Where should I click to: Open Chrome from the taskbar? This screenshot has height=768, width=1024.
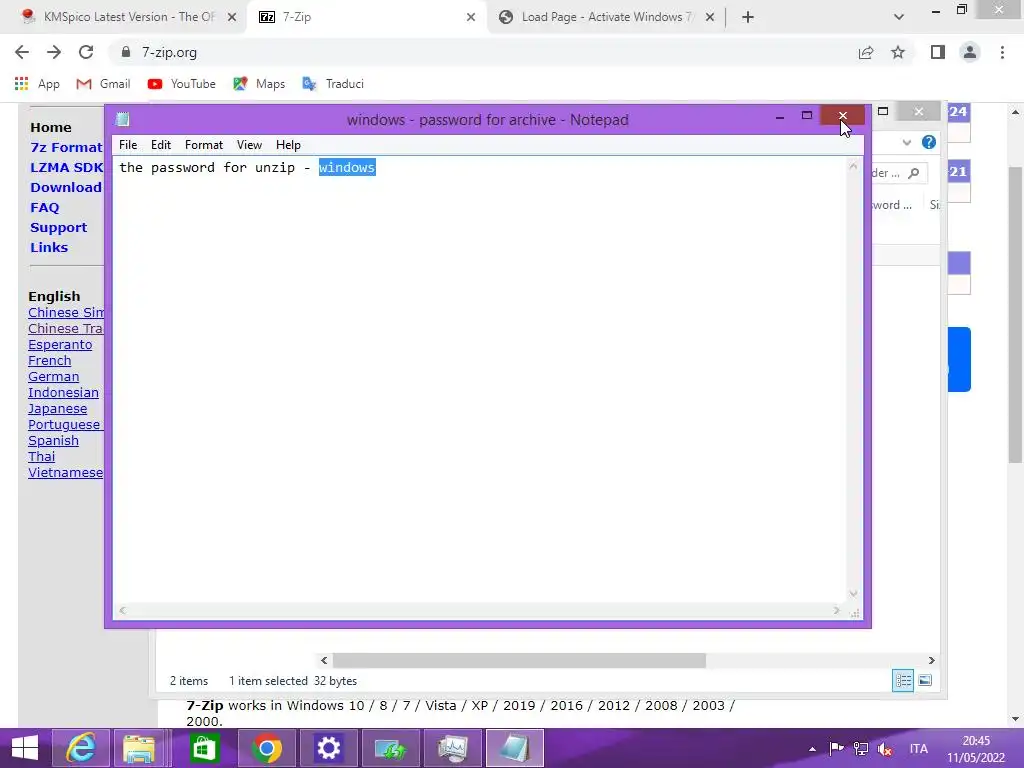(x=266, y=748)
